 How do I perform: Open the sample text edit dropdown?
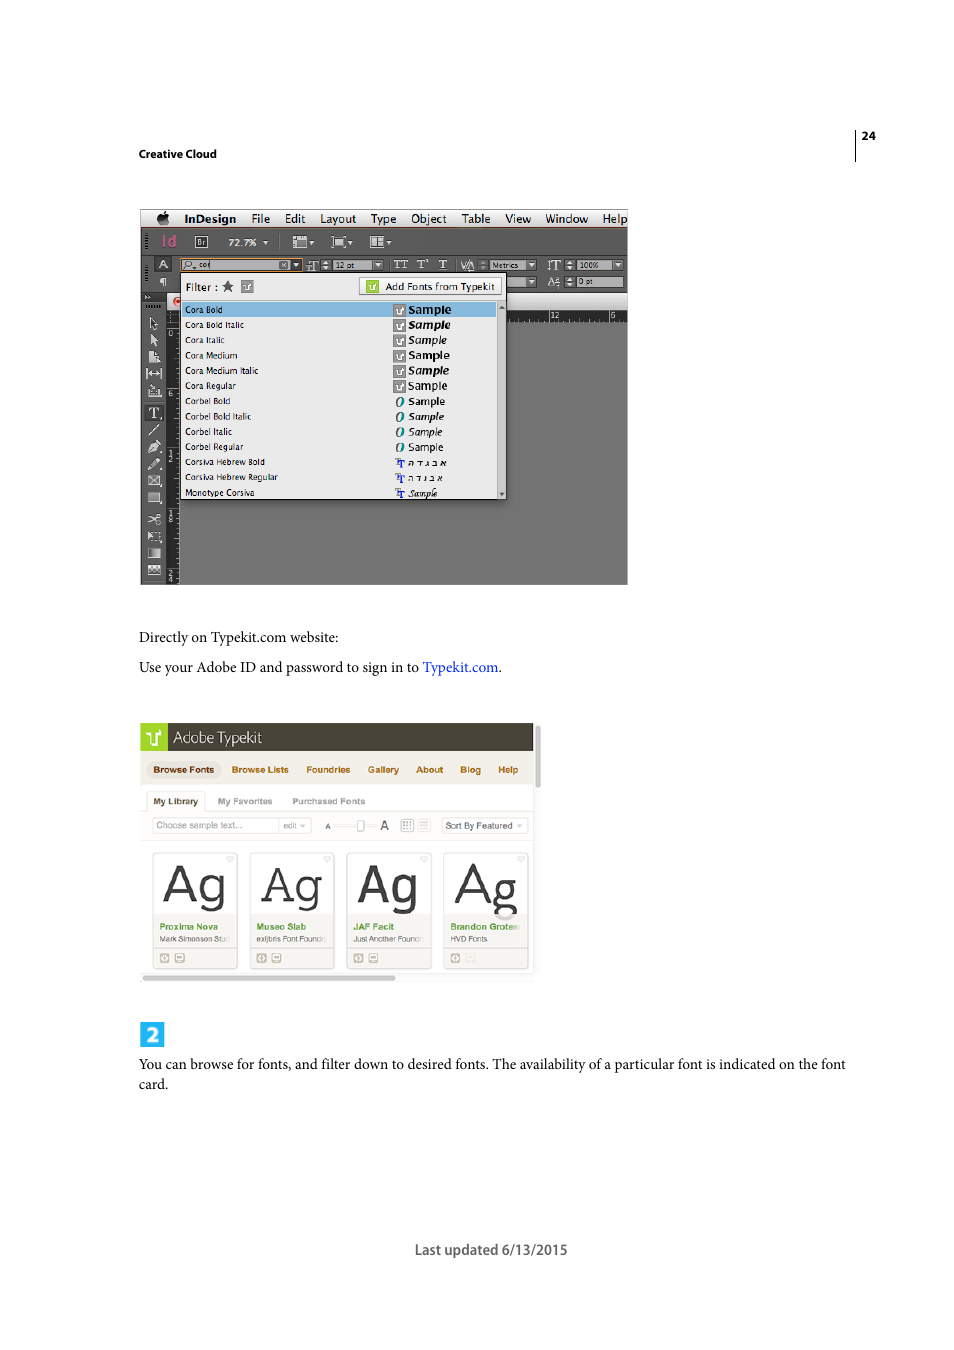coord(294,826)
